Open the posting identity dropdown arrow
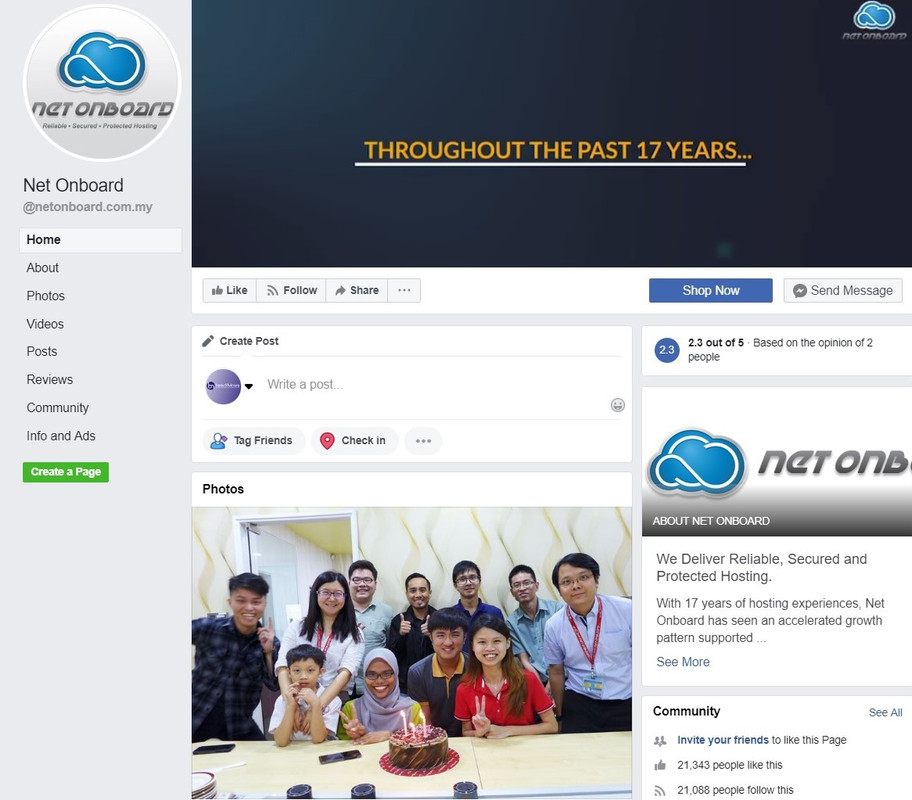Image resolution: width=912 pixels, height=800 pixels. point(249,386)
